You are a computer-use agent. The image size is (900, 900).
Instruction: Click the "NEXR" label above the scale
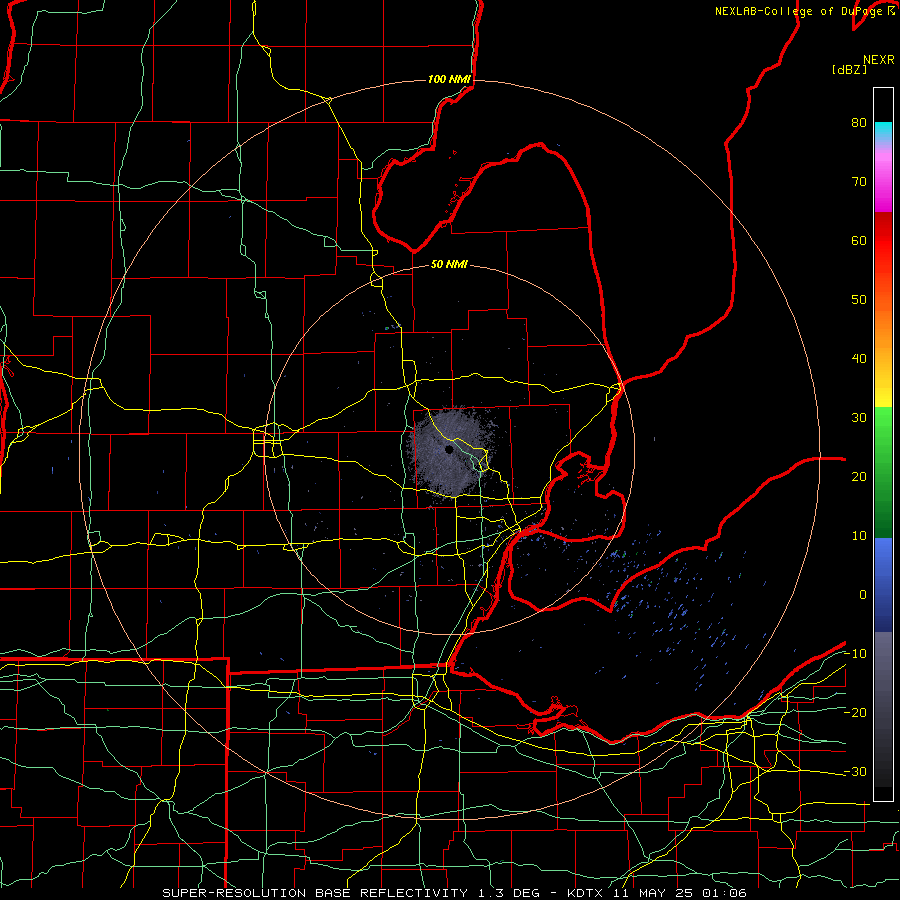(878, 60)
